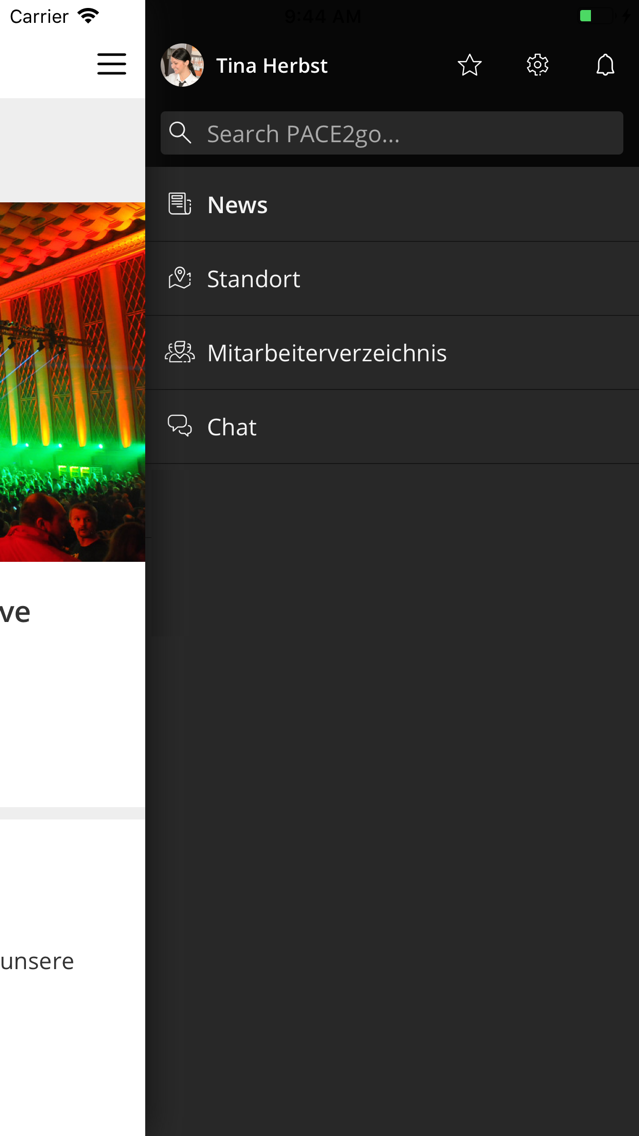Select the News menu item
639x1136 pixels.
392,204
